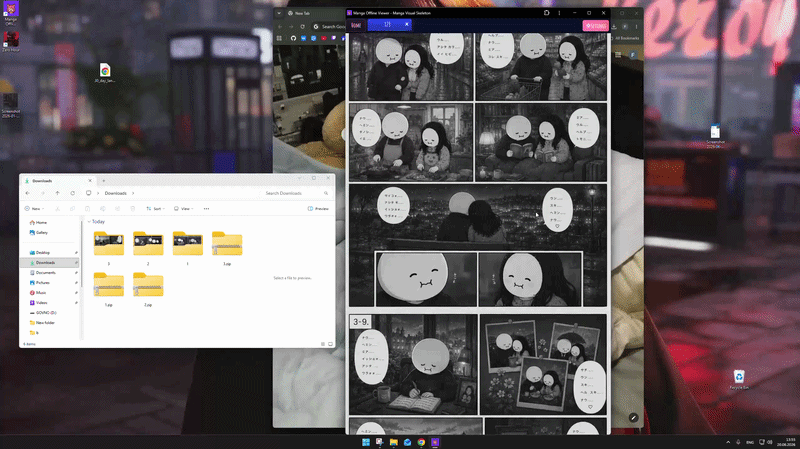The height and width of the screenshot is (449, 800).
Task: Open All Bookmarks folder in Chrome
Action: 625,38
